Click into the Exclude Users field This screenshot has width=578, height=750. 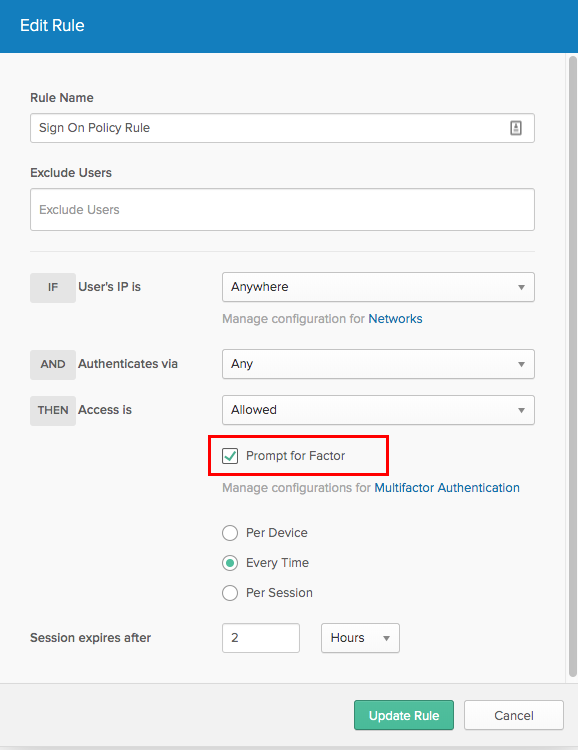[x=282, y=210]
